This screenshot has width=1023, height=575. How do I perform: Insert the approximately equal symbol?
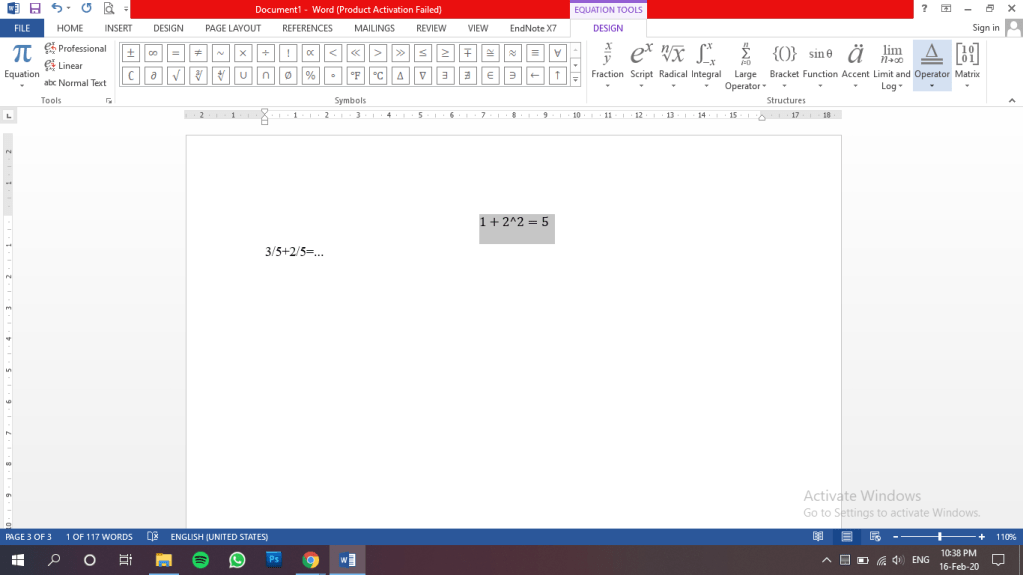click(512, 53)
